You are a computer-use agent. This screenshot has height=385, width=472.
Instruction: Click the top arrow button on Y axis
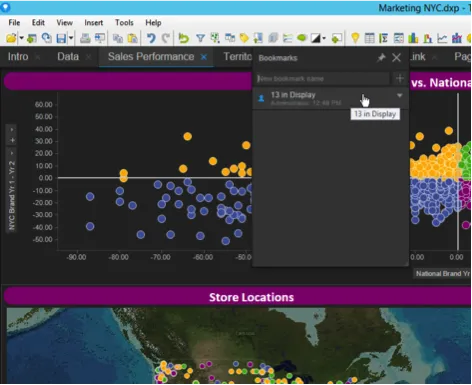point(12,129)
